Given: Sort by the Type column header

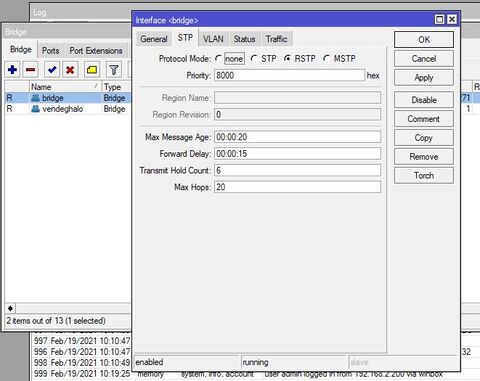Looking at the screenshot, I should click(116, 87).
